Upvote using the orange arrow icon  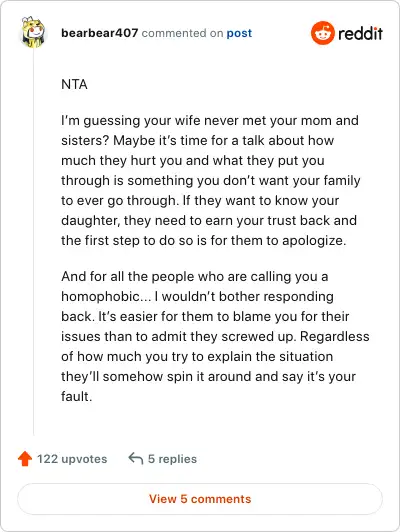point(25,459)
